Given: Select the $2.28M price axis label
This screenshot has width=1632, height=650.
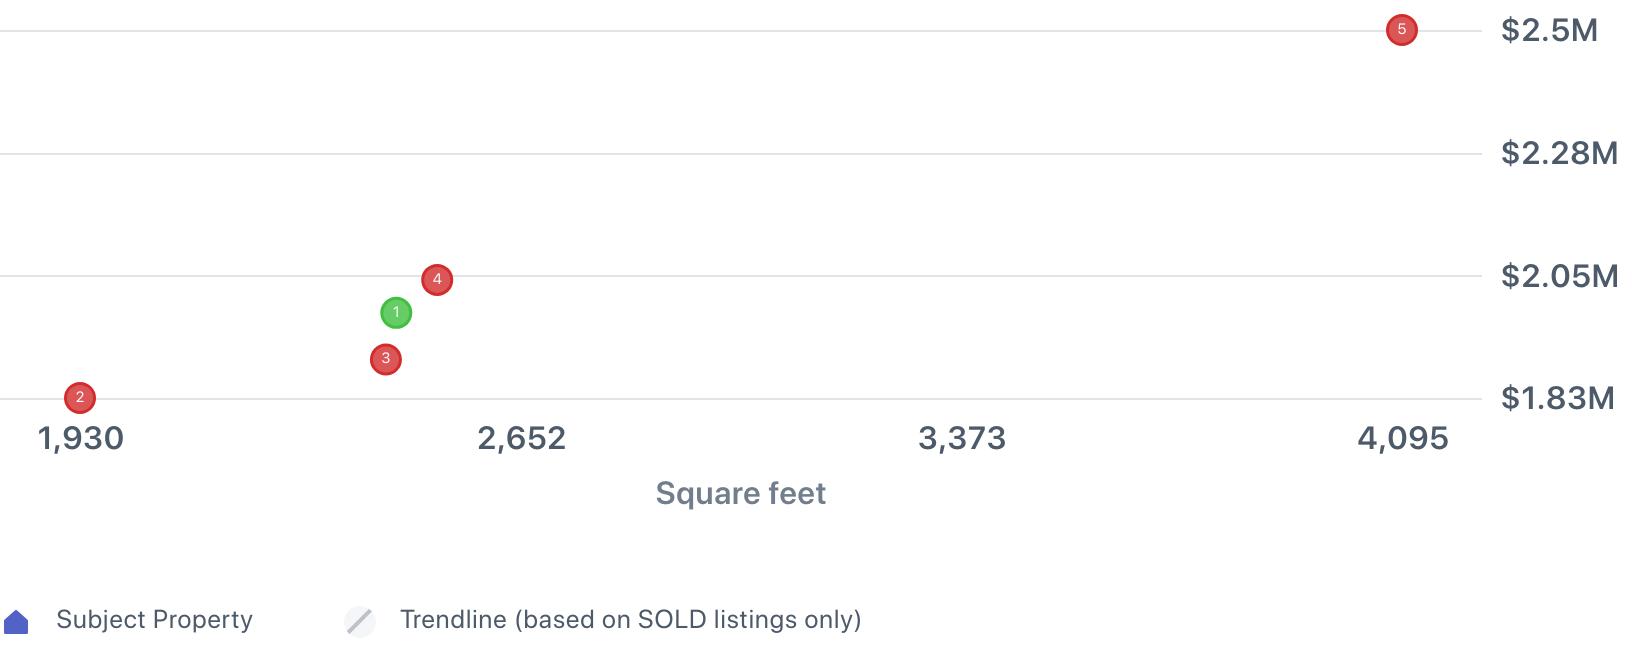Looking at the screenshot, I should pyautogui.click(x=1559, y=153).
